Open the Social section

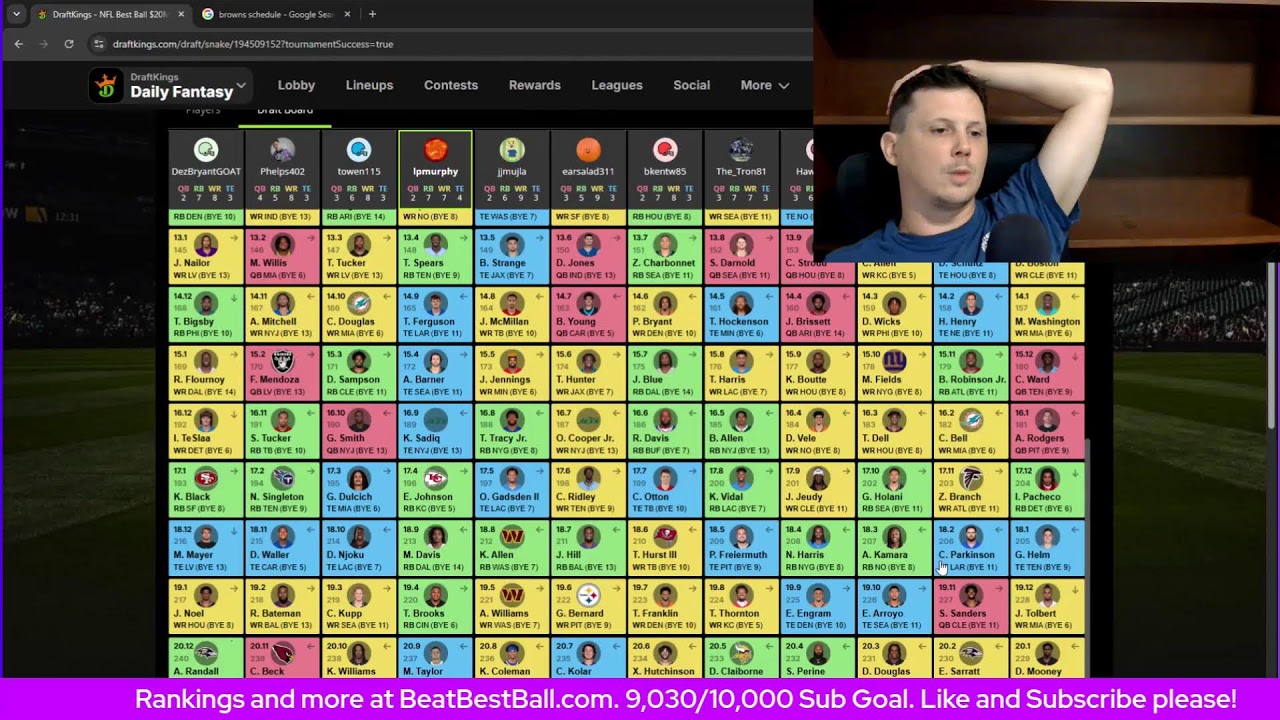(691, 85)
